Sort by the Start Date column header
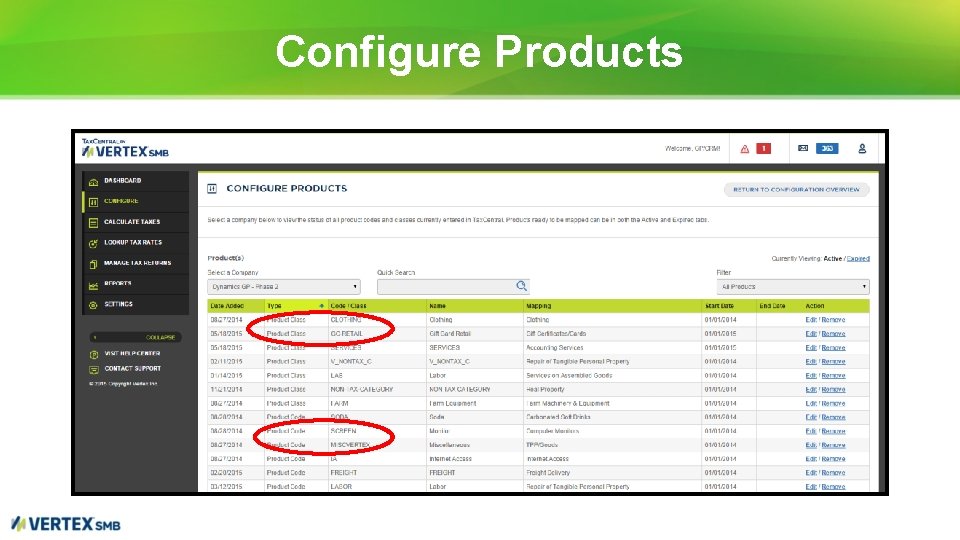The image size is (960, 540). pyautogui.click(x=719, y=306)
